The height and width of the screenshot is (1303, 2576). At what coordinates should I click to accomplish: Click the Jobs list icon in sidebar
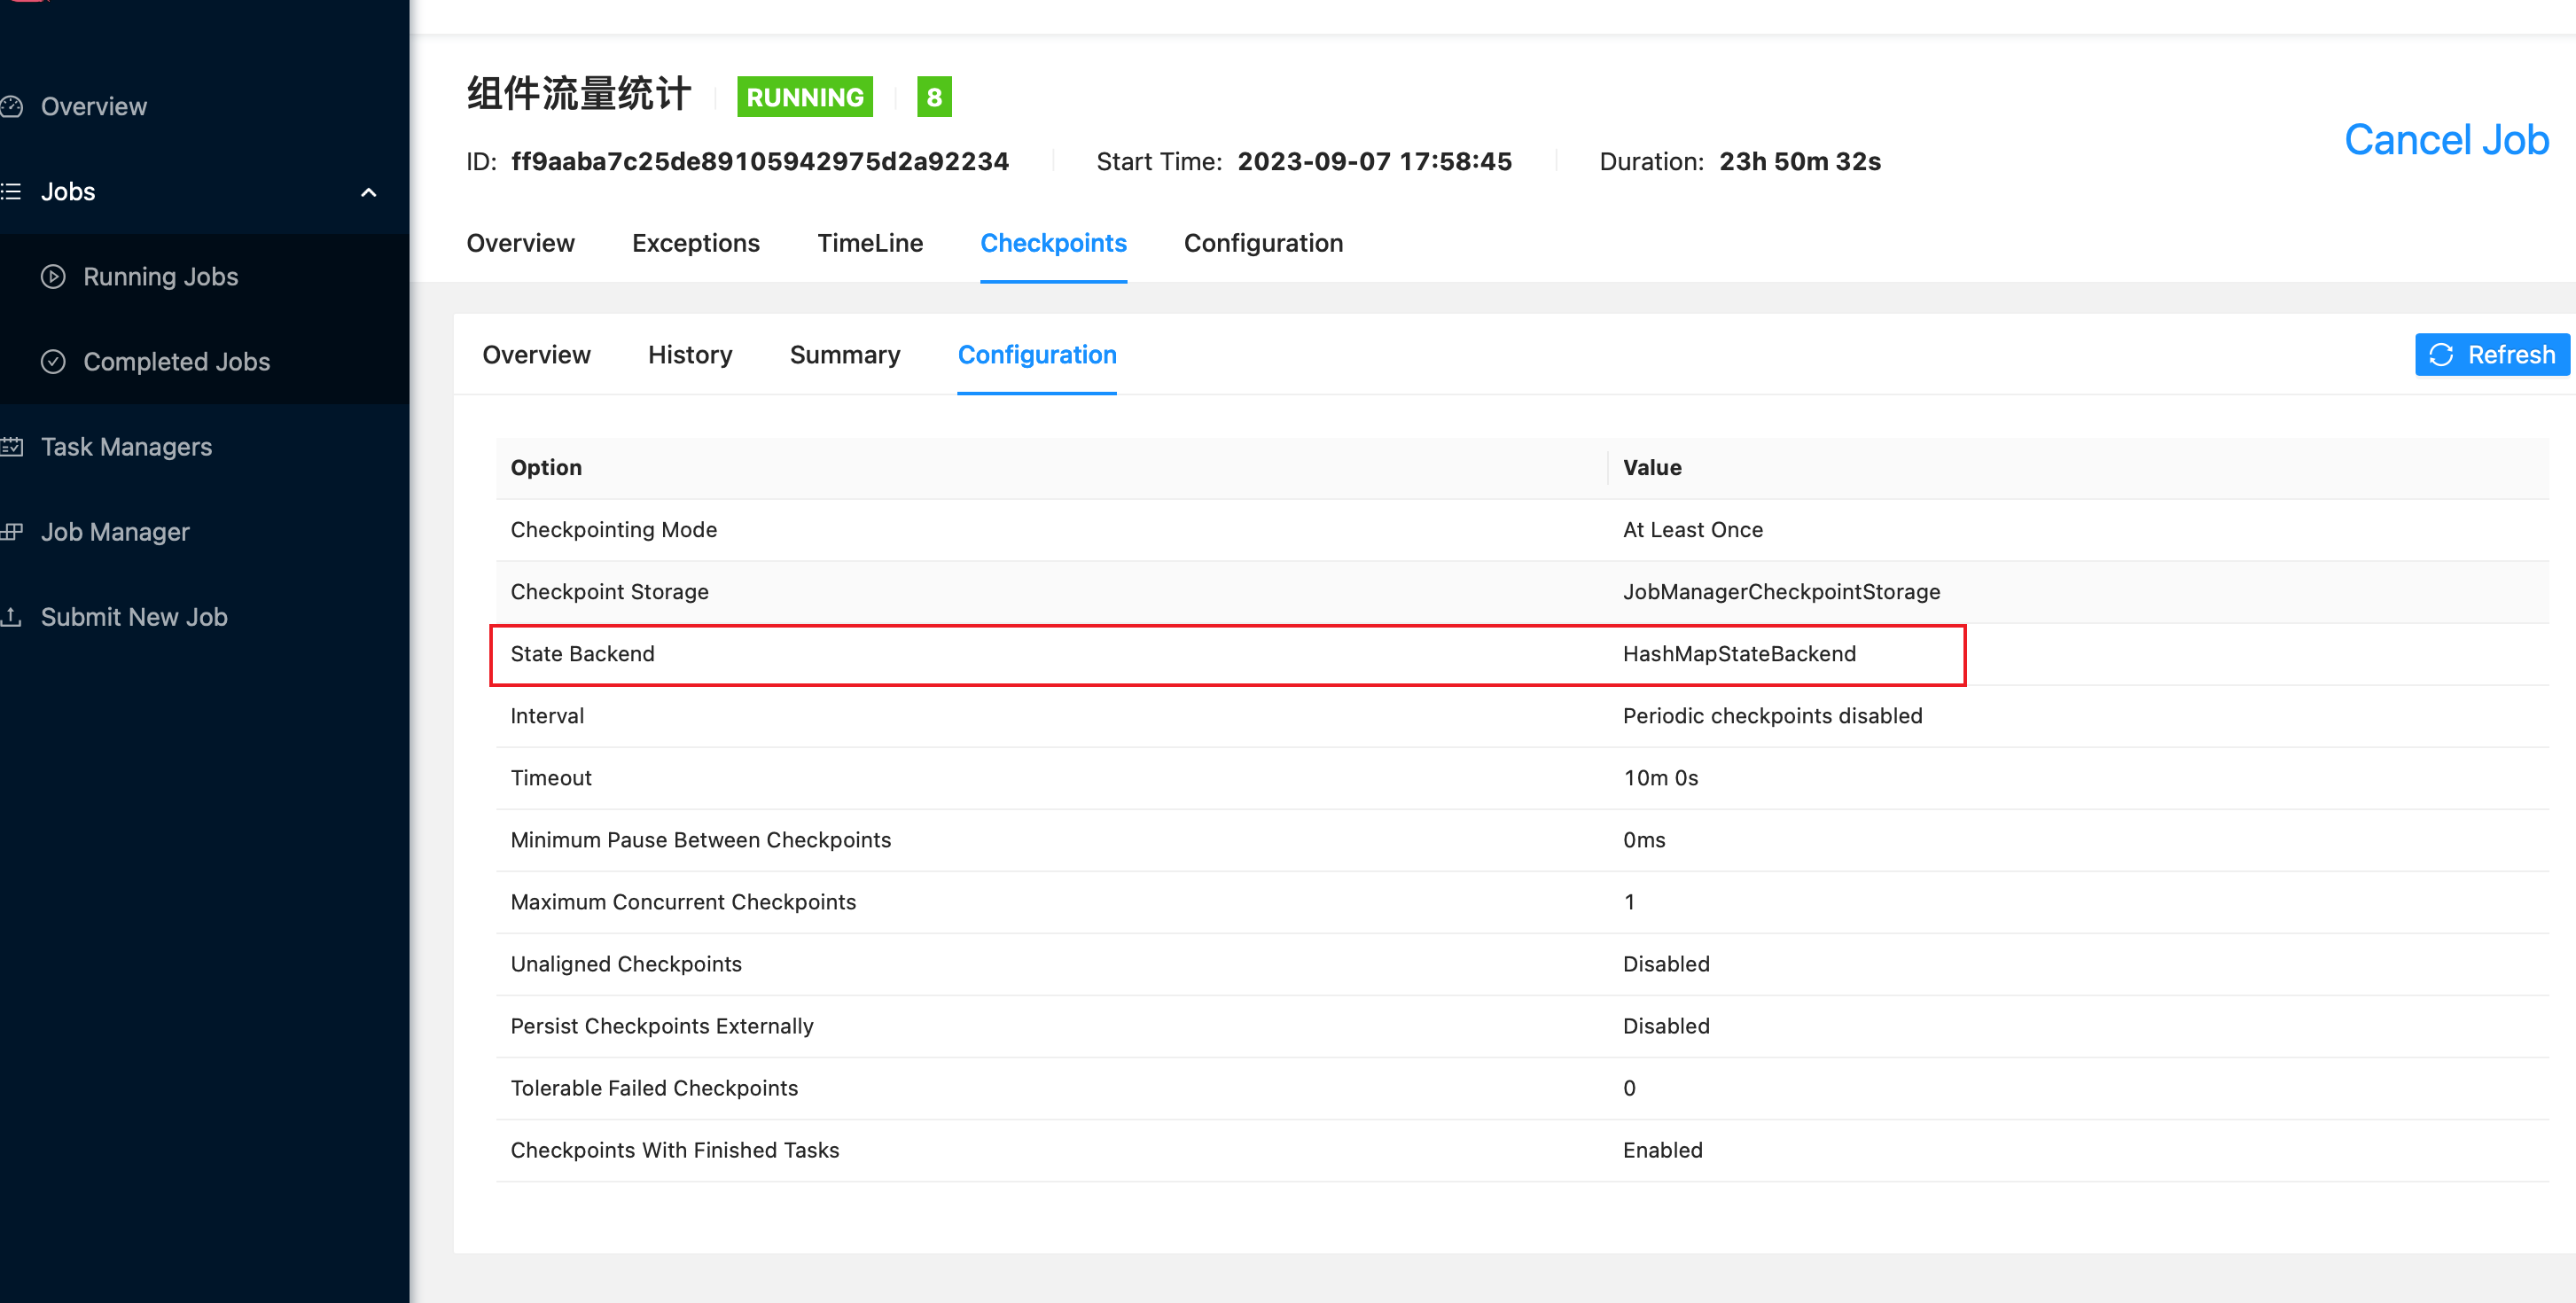[x=11, y=192]
